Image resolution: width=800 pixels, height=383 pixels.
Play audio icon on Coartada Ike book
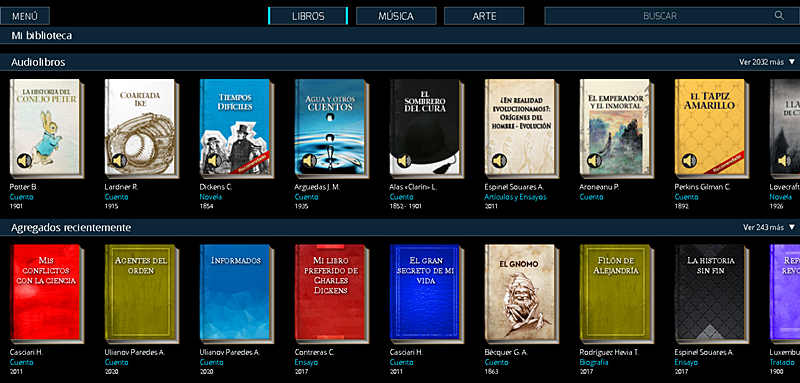119,161
